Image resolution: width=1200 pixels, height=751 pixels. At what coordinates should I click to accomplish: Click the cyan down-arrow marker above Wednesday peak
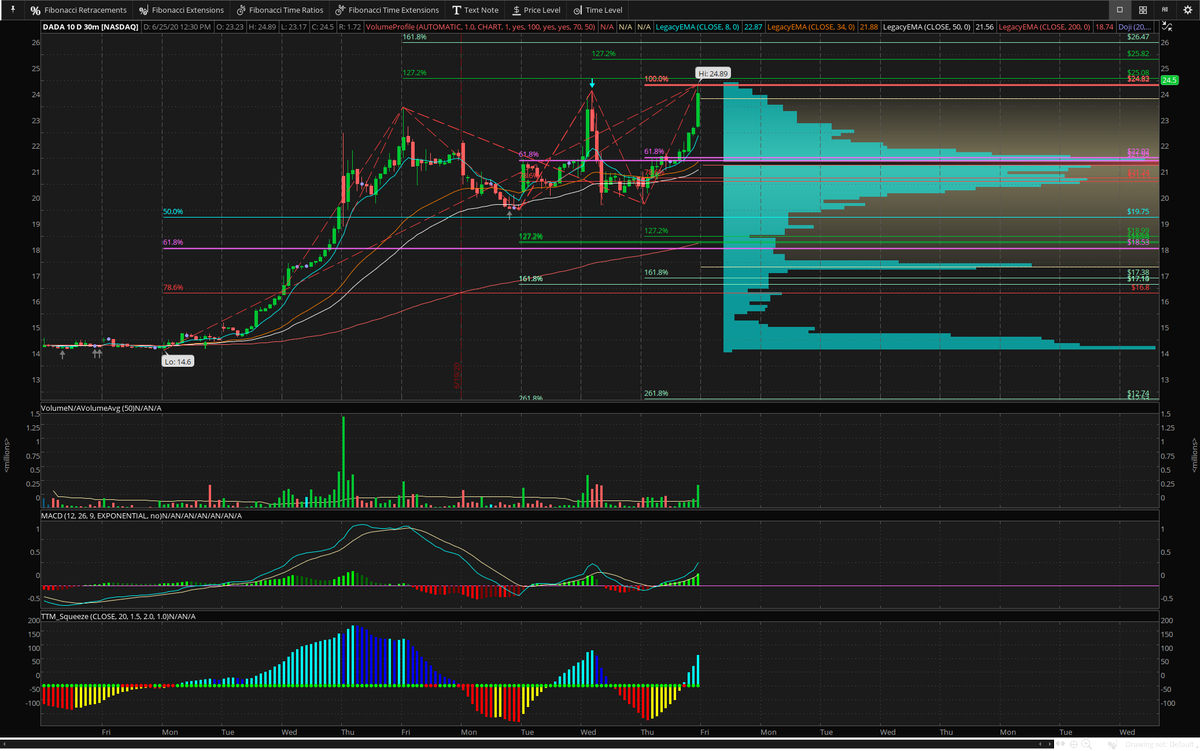tap(592, 84)
